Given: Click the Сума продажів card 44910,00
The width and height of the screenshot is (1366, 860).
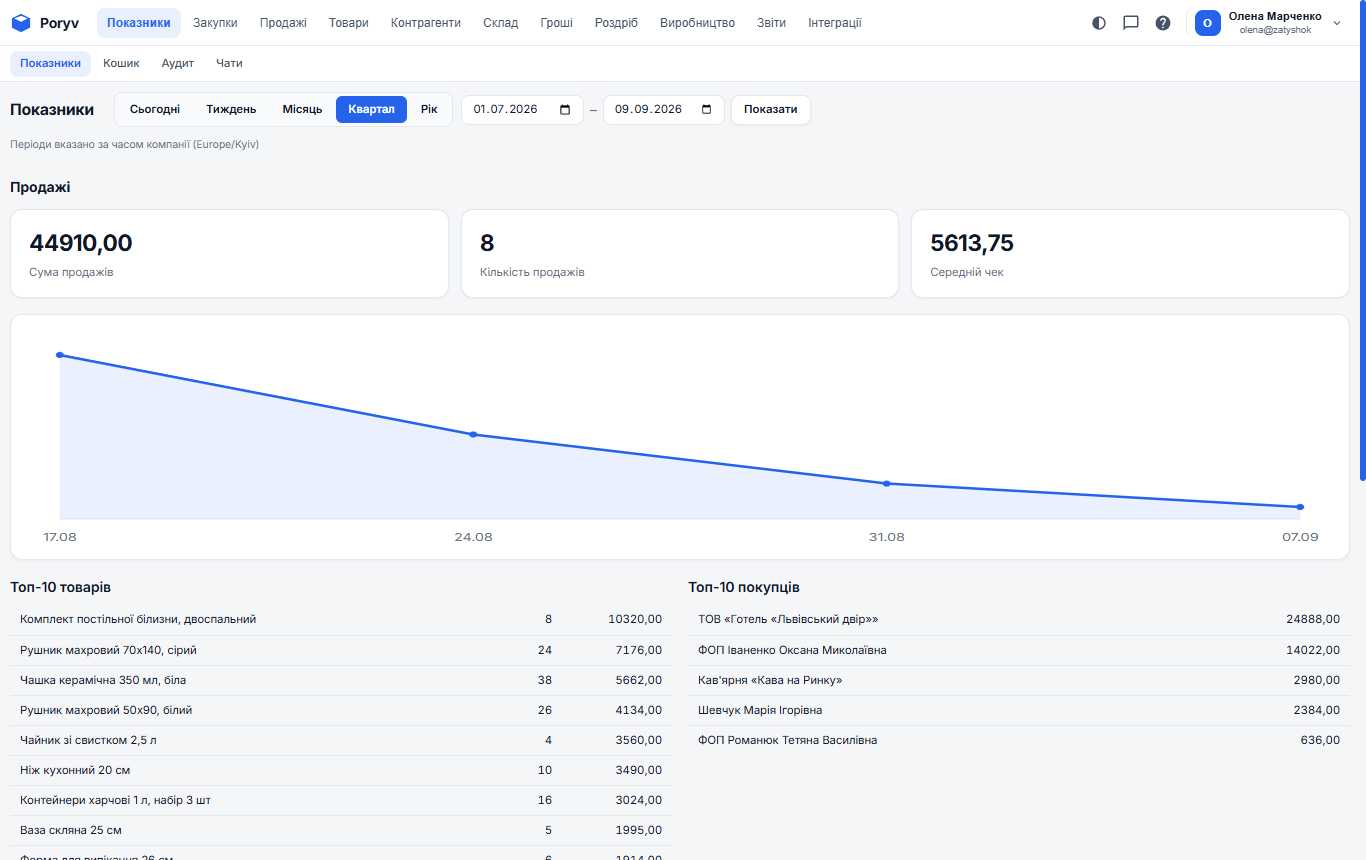Looking at the screenshot, I should pos(229,254).
